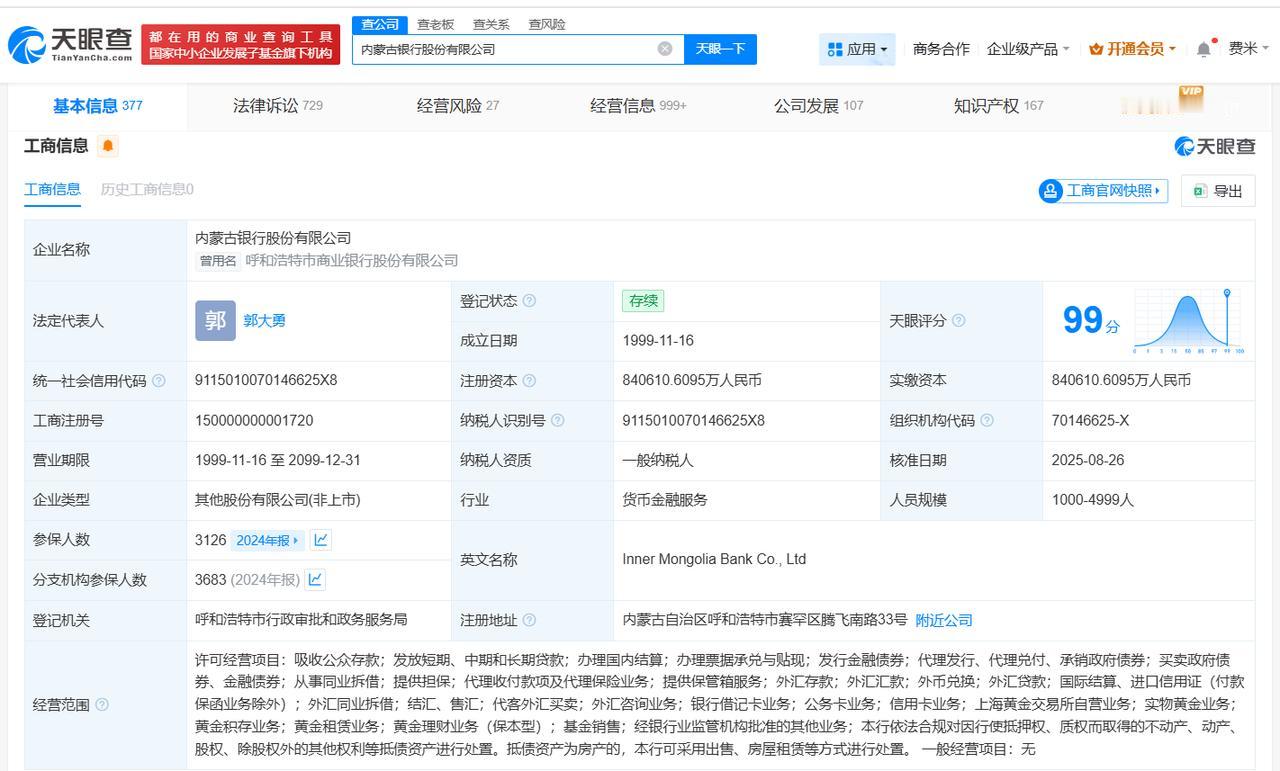The width and height of the screenshot is (1280, 771).
Task: Click former name 呼和浩特市商业银行股份有限公司
Action: pyautogui.click(x=352, y=261)
